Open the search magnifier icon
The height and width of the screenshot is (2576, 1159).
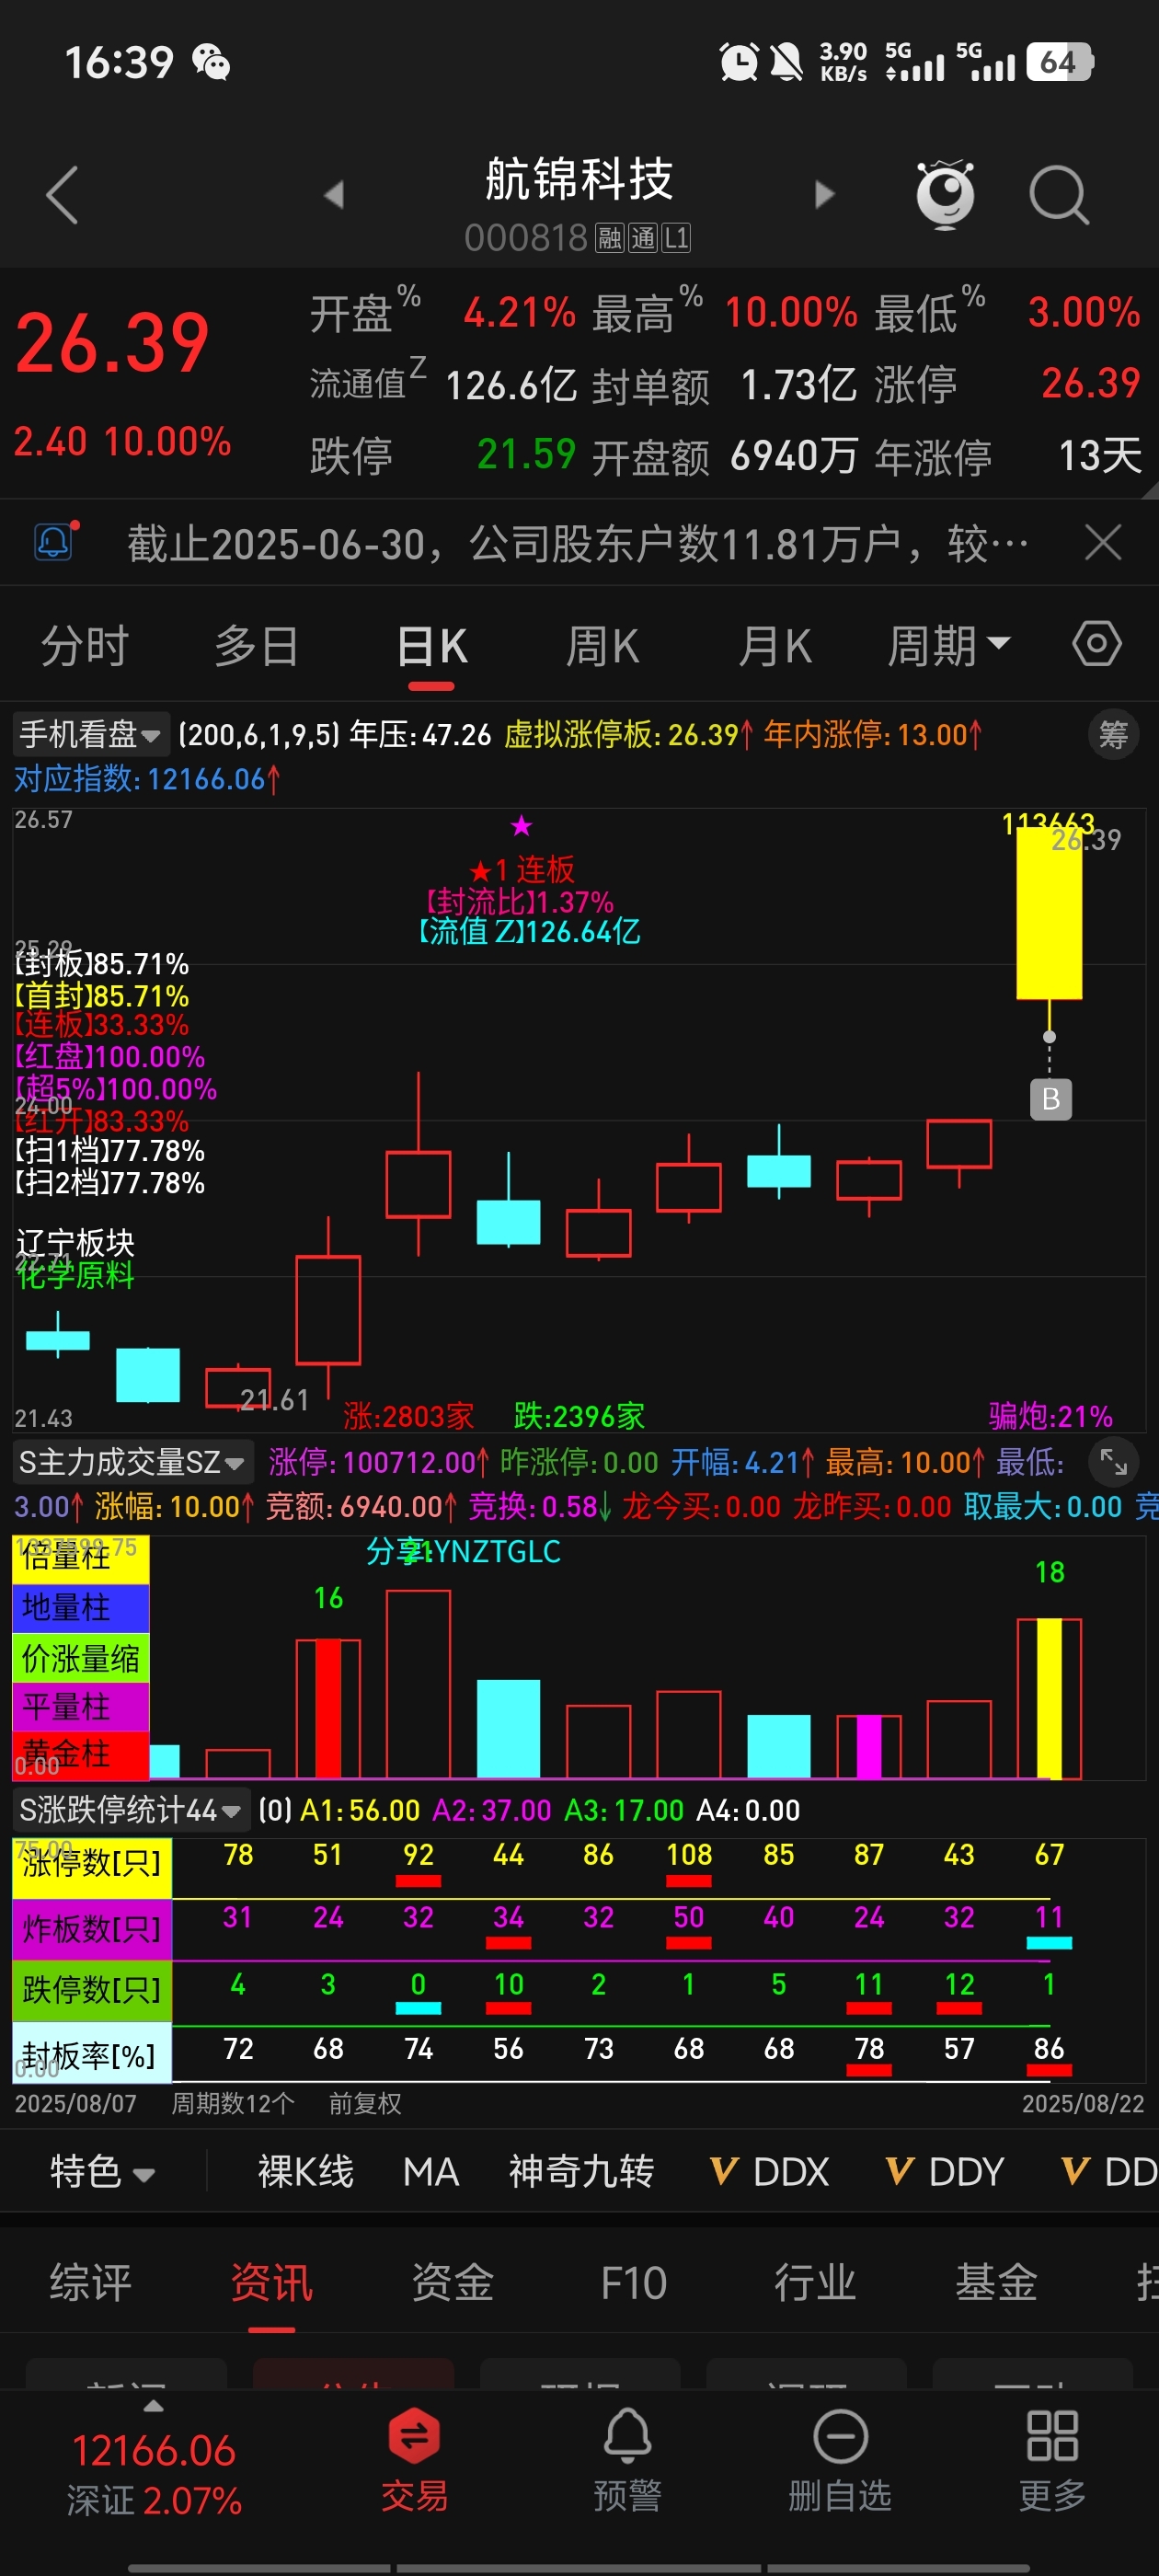tap(1059, 195)
